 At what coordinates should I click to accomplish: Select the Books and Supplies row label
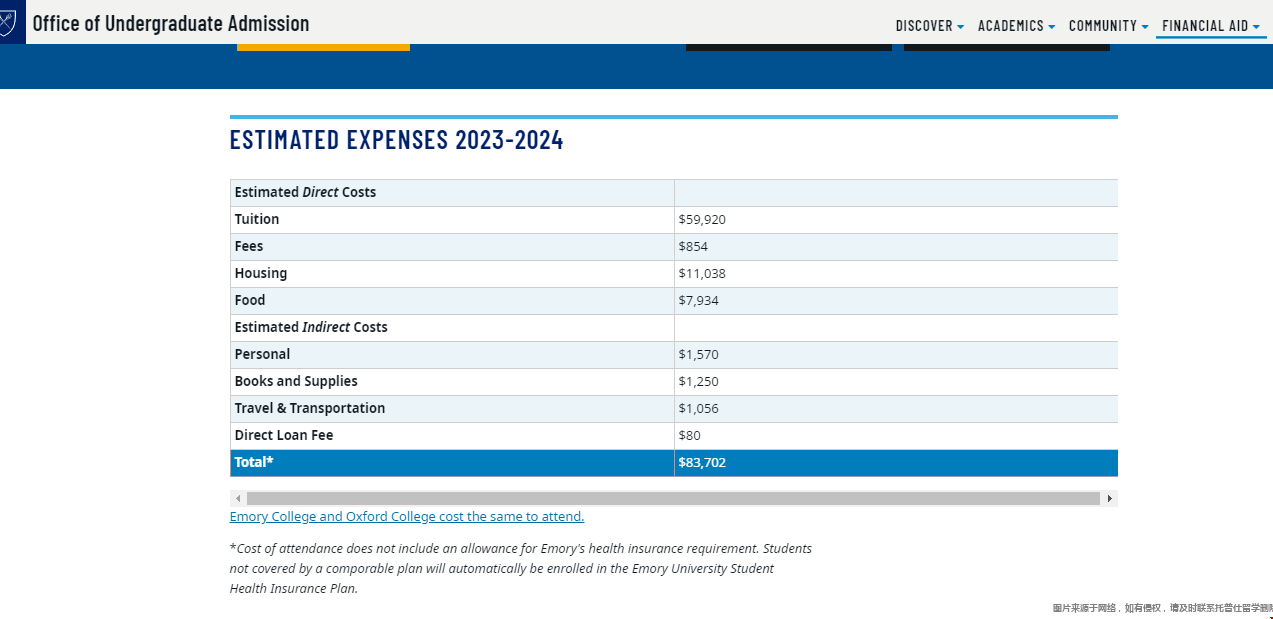coord(296,381)
